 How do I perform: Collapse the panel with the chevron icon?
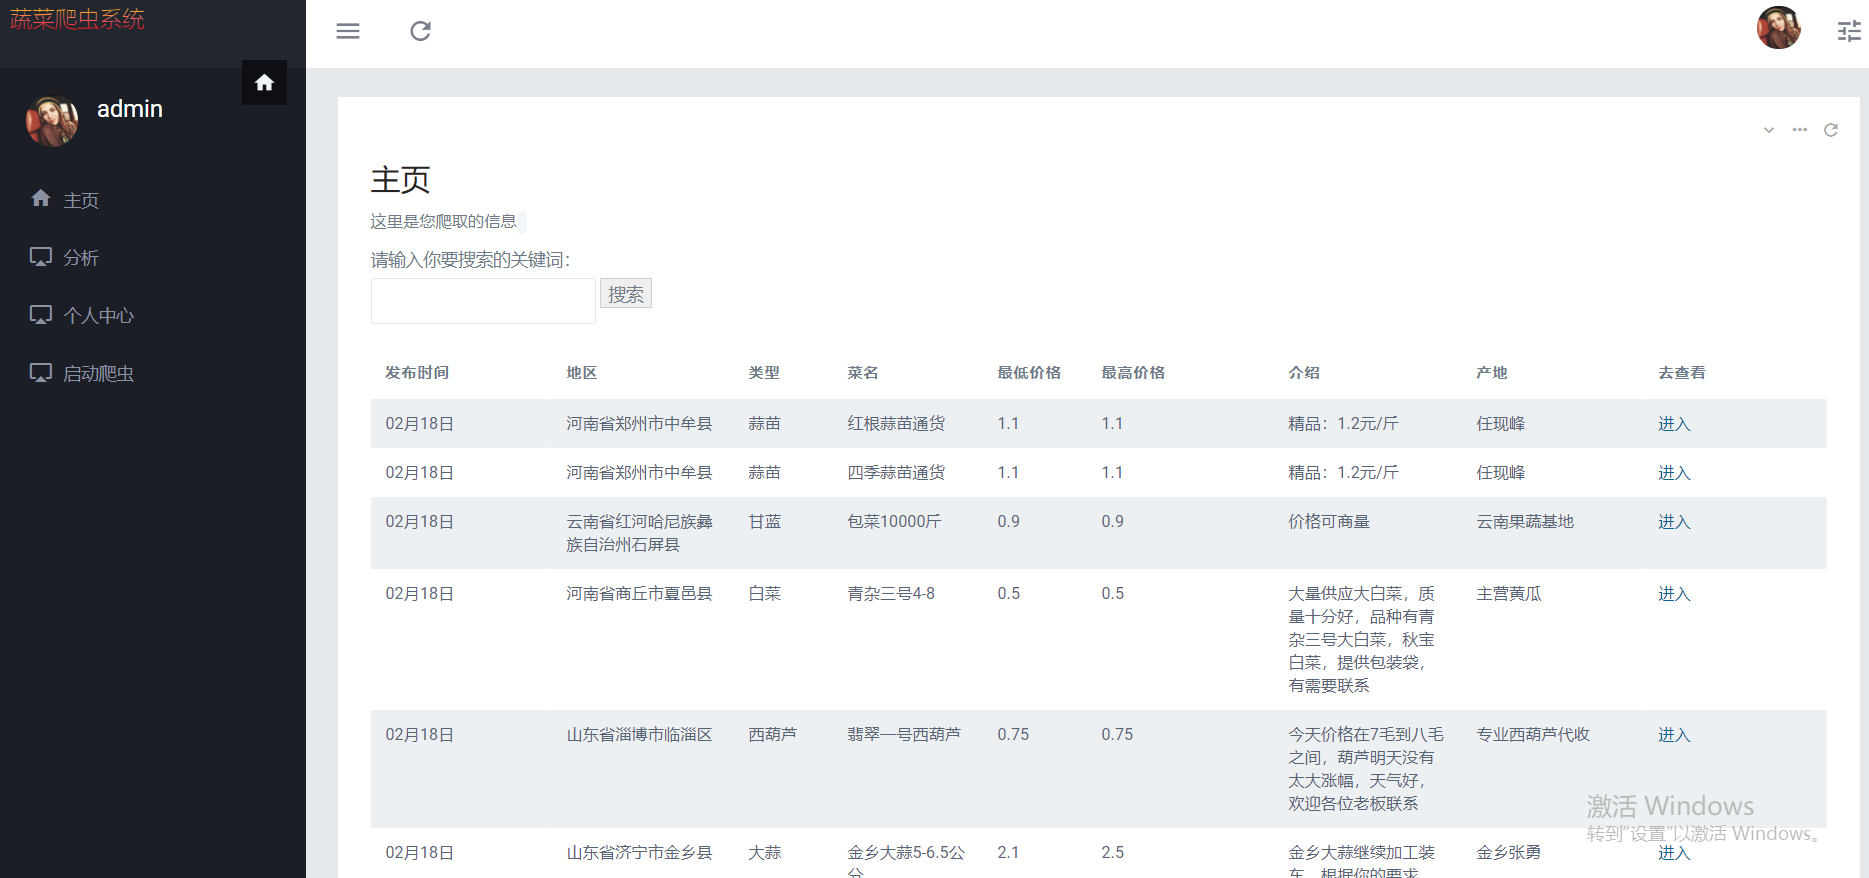[1769, 130]
